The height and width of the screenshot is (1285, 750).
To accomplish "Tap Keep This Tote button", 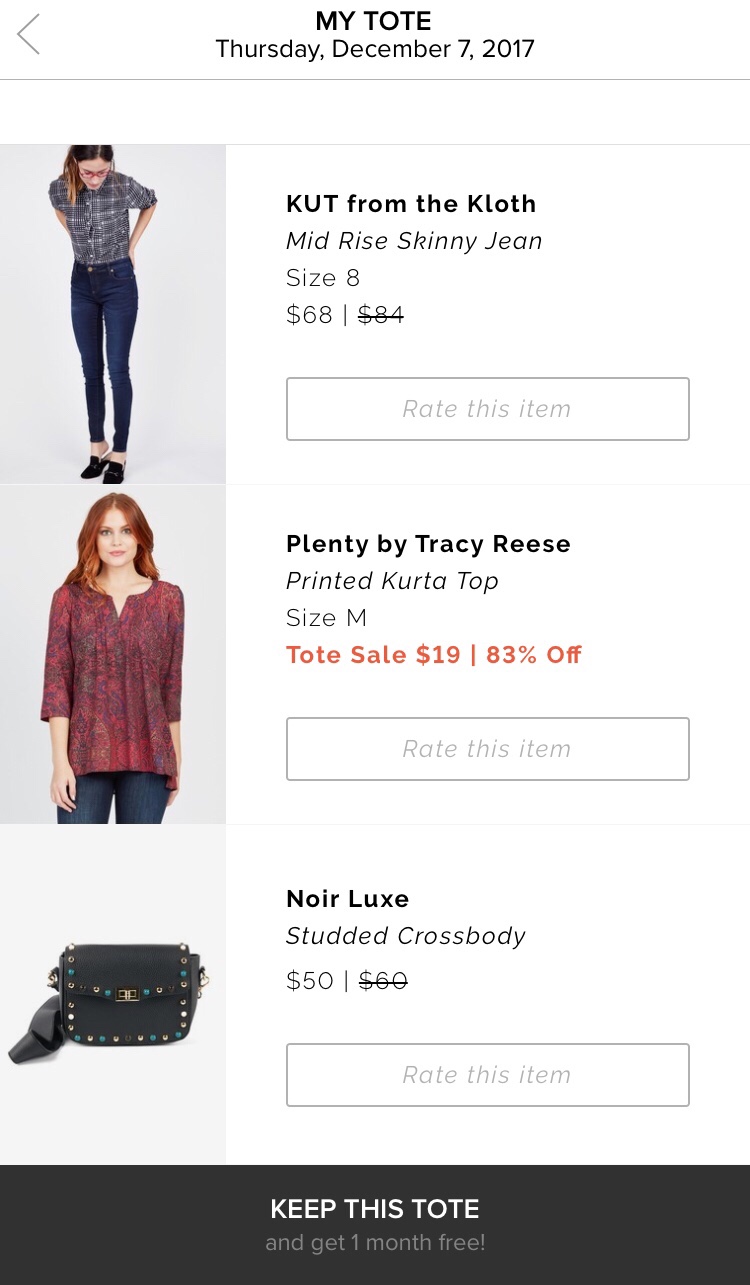I will click(x=375, y=1225).
